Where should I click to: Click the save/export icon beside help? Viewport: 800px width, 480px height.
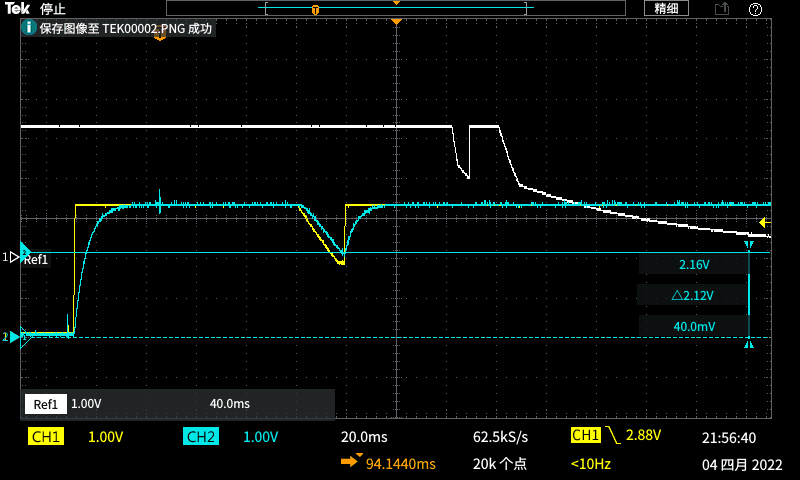722,8
